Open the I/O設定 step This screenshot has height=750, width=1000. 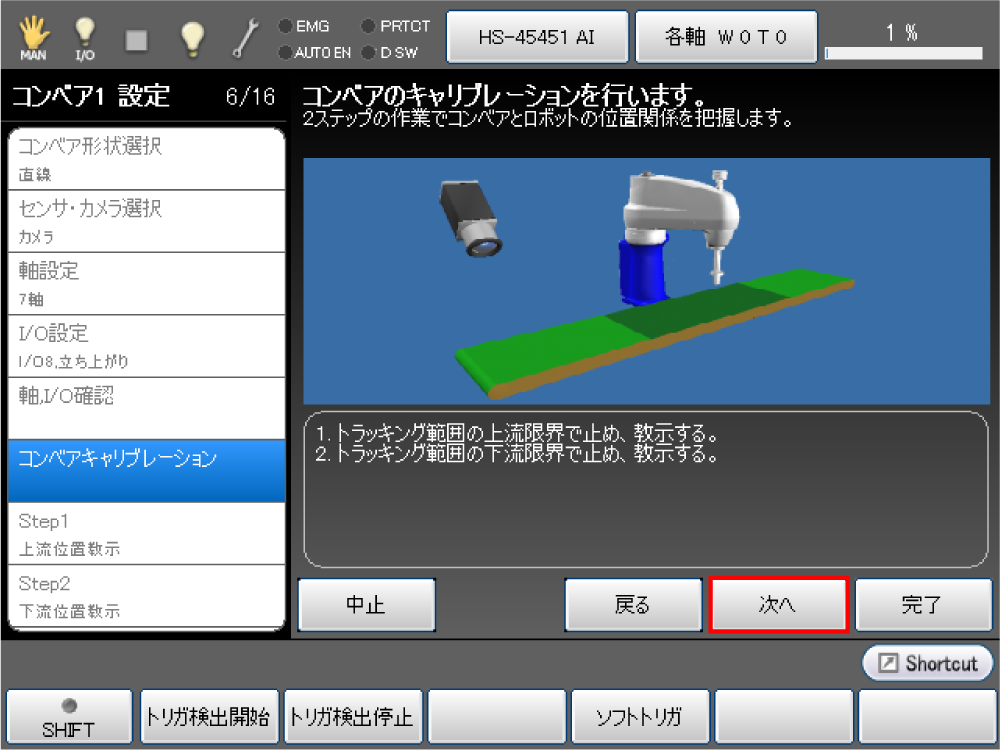(x=146, y=345)
